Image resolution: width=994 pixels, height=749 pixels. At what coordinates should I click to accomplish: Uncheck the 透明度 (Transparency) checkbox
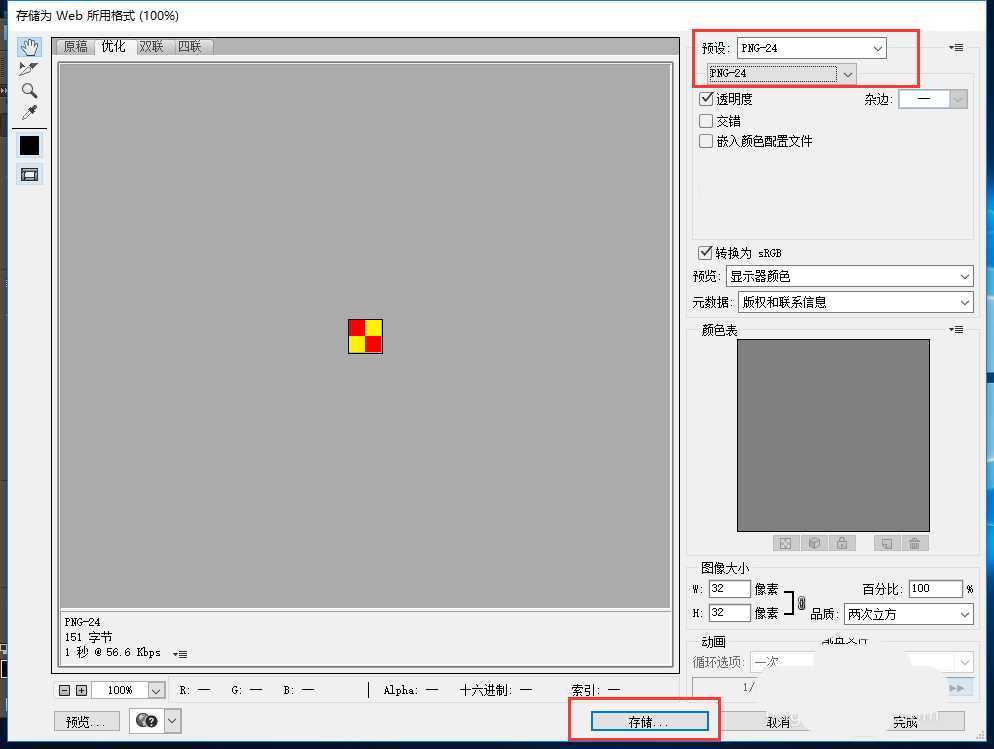tap(706, 99)
